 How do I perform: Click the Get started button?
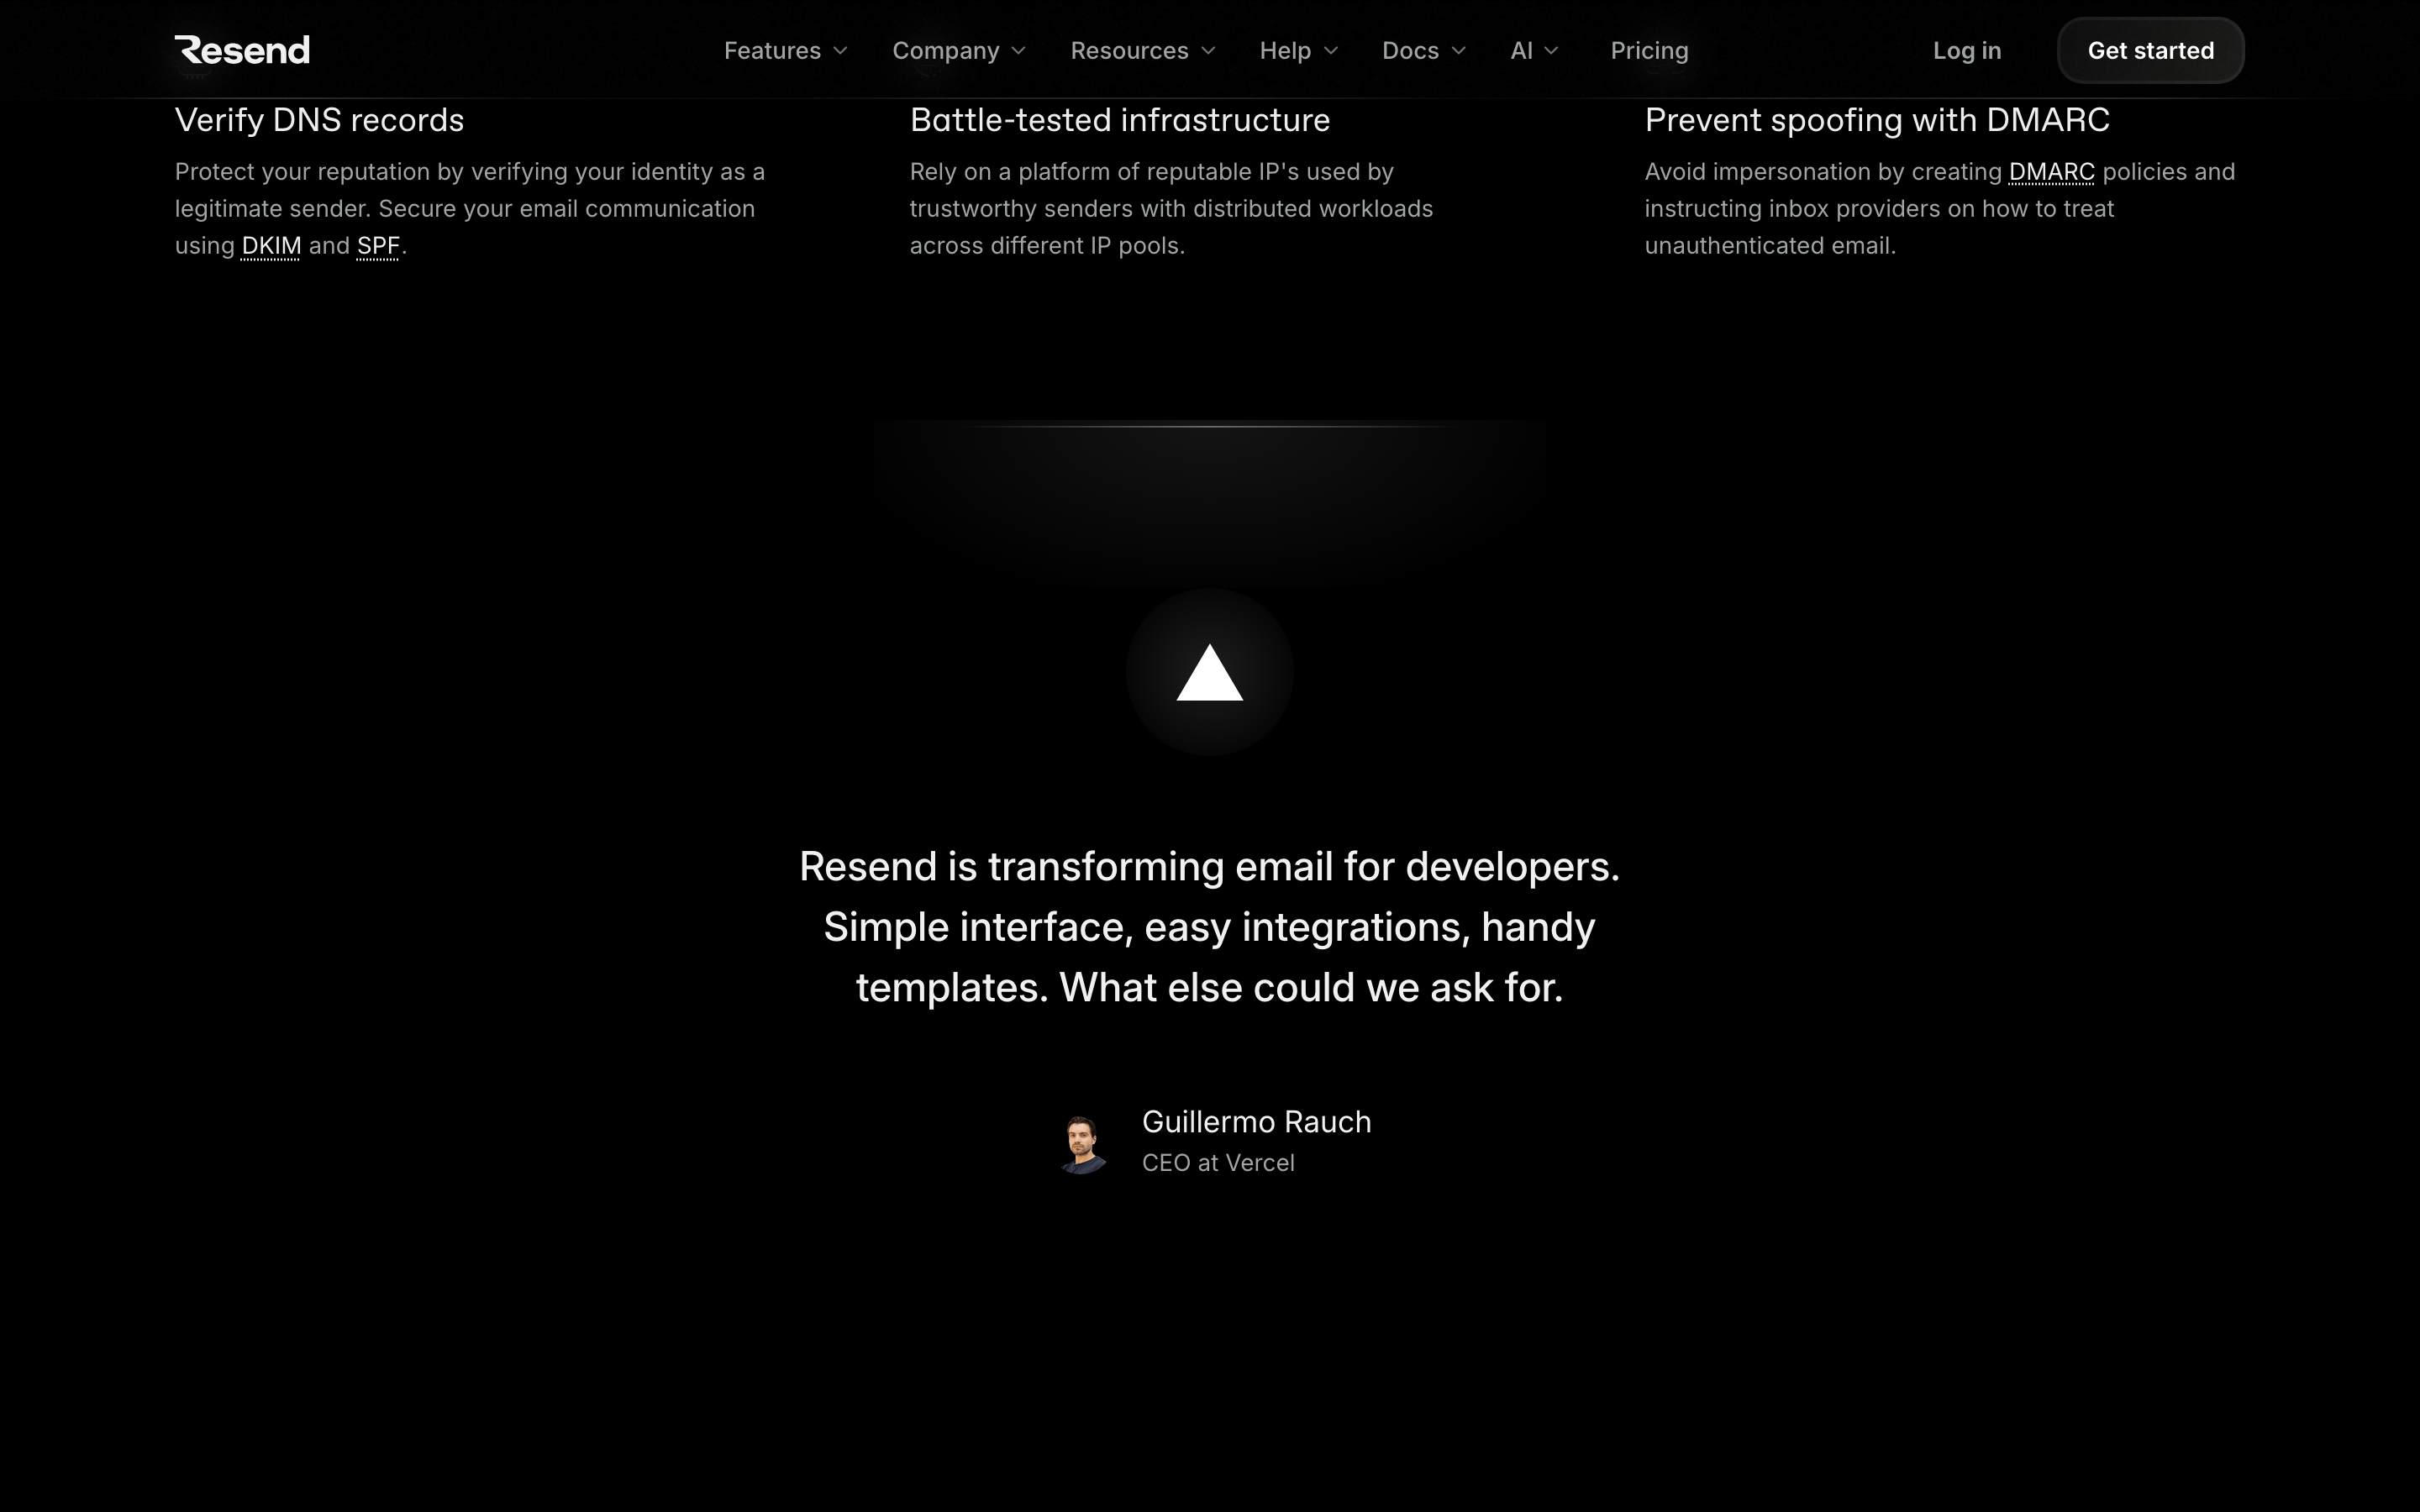click(x=2150, y=50)
